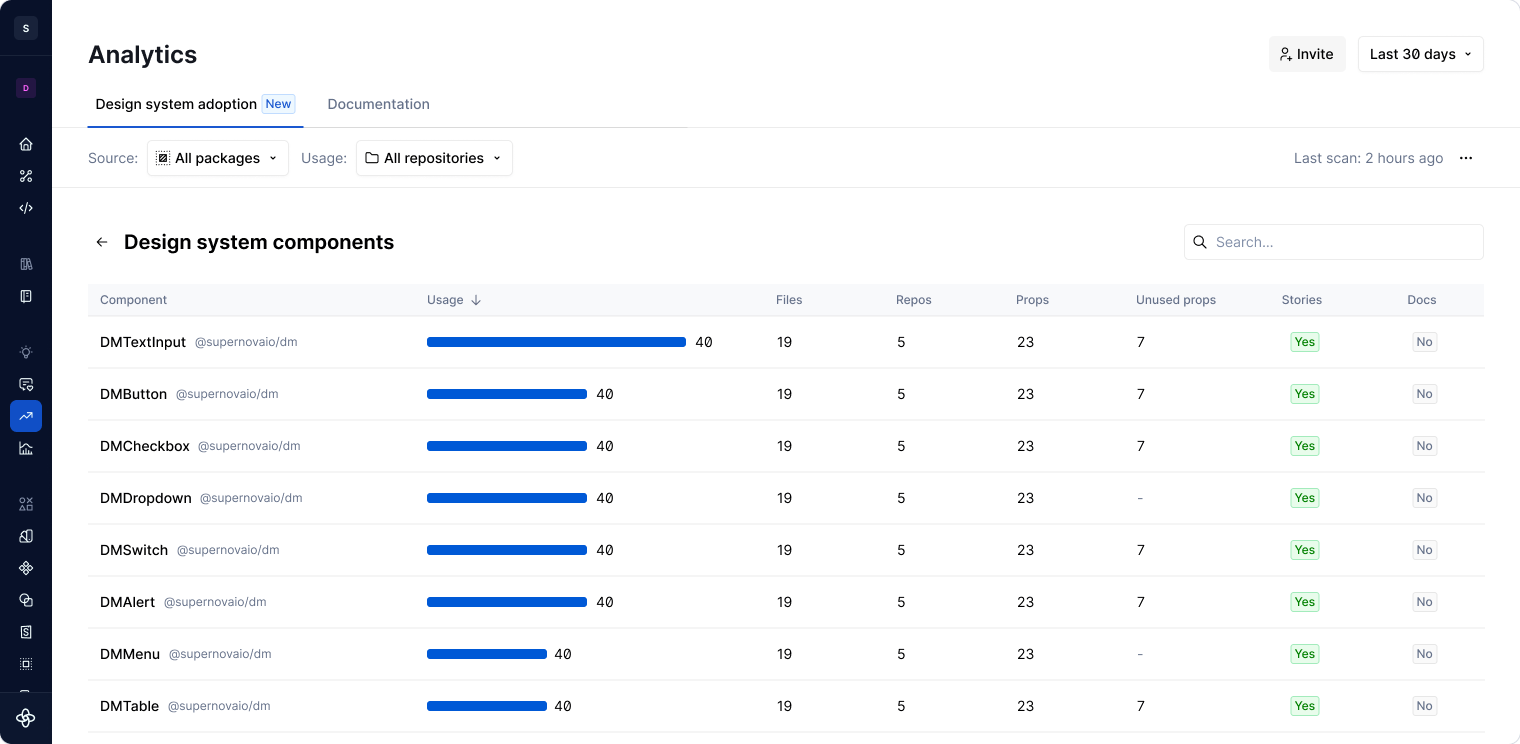
Task: Click the usage bar for DMMenu
Action: point(487,654)
